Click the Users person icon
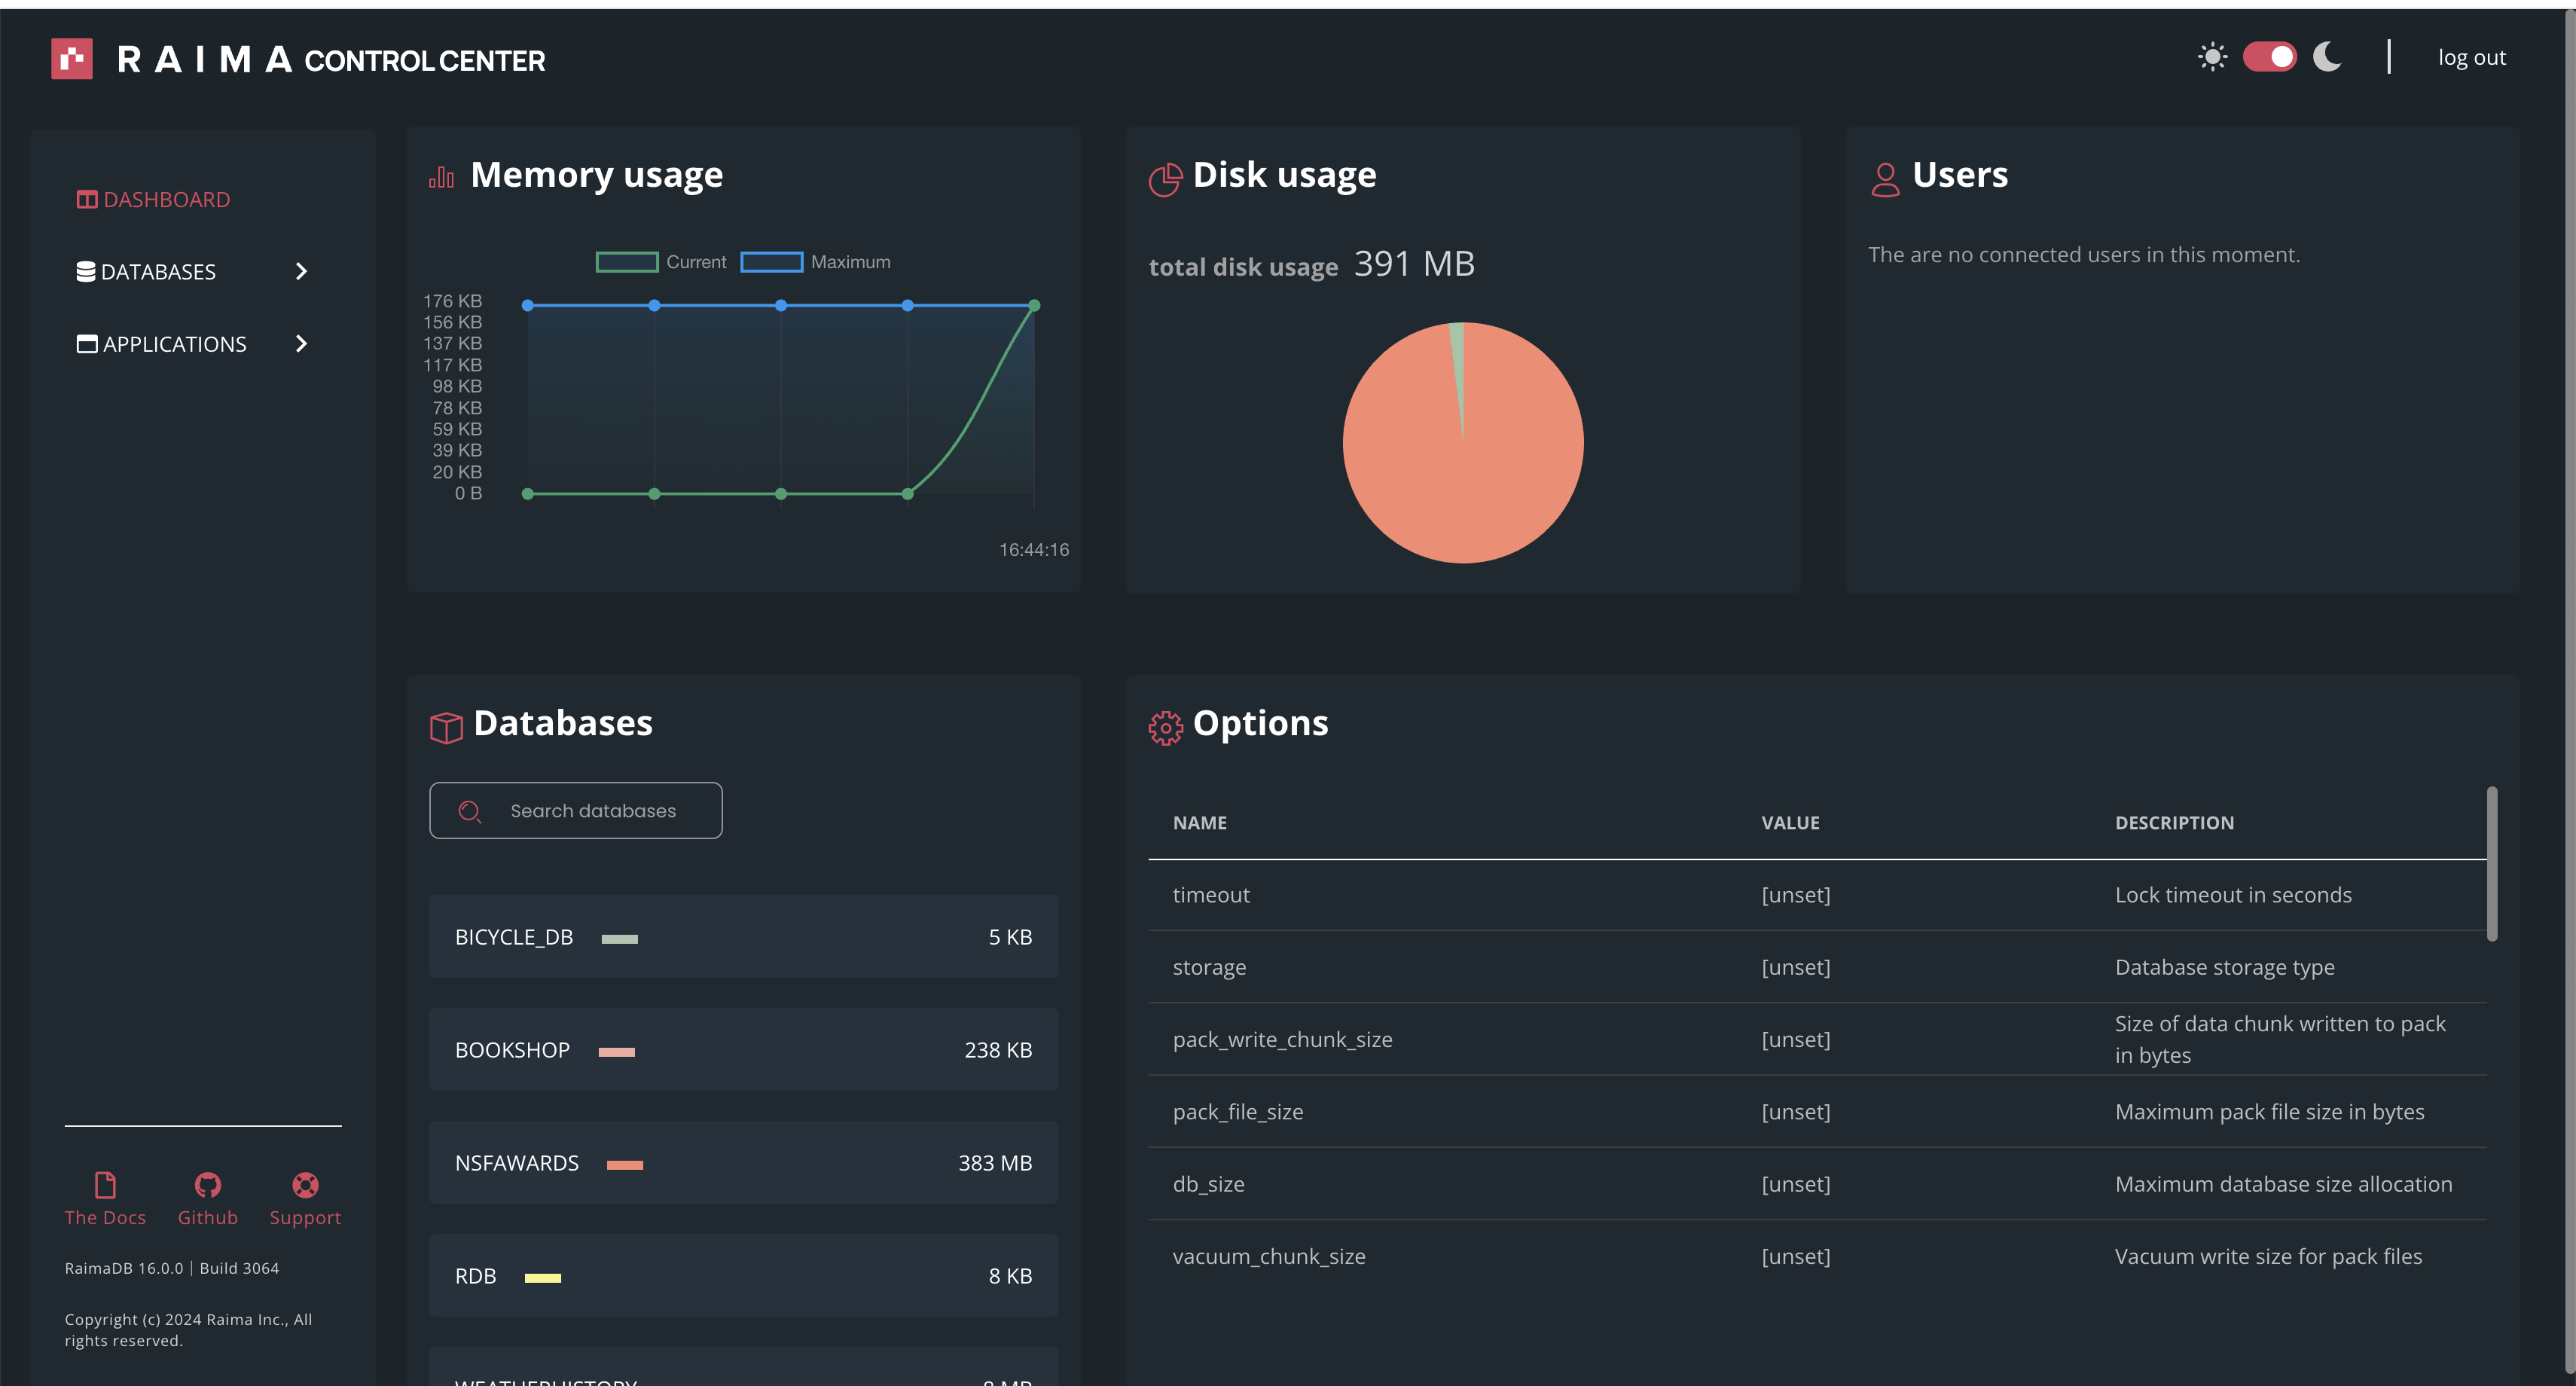Image resolution: width=2576 pixels, height=1386 pixels. point(1885,179)
